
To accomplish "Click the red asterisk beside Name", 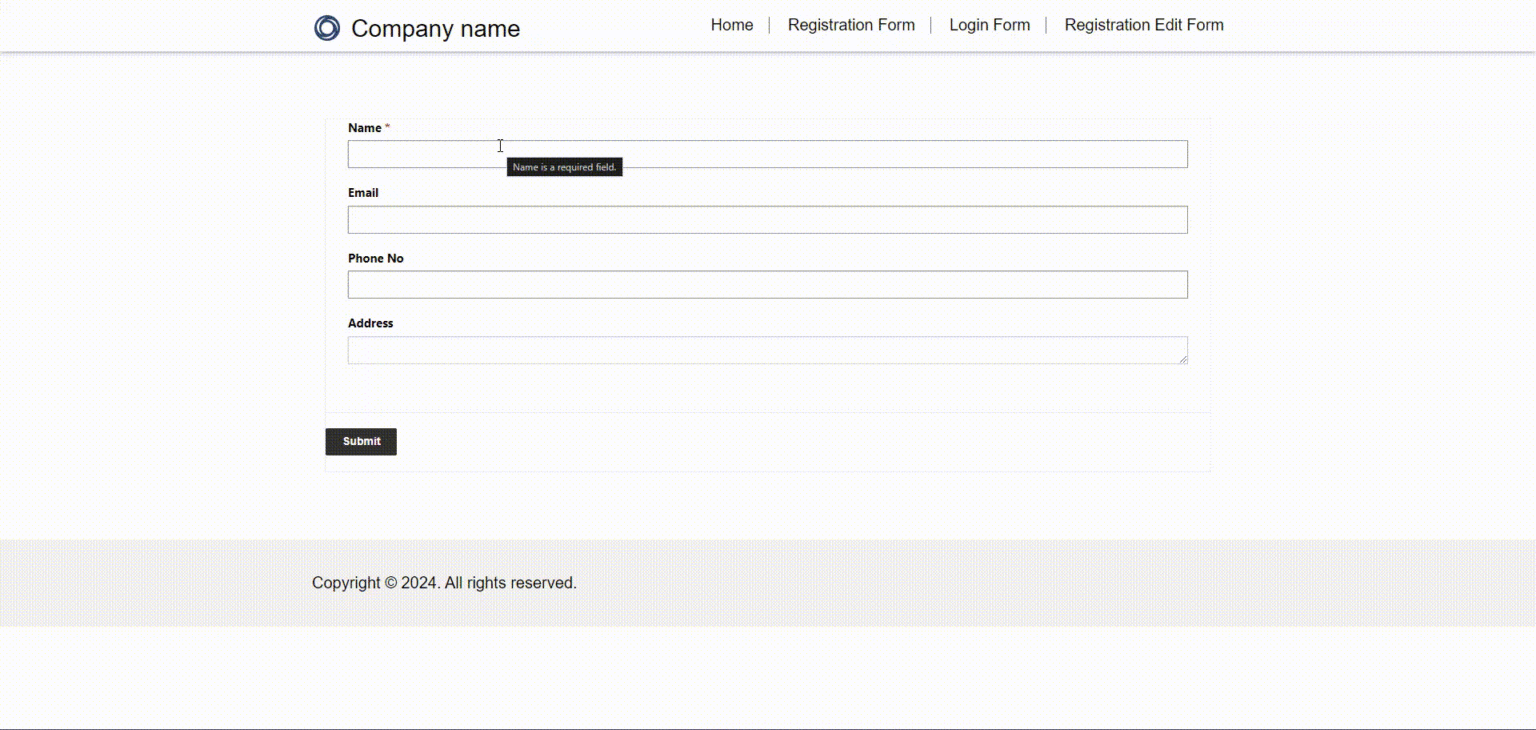I will tap(385, 127).
